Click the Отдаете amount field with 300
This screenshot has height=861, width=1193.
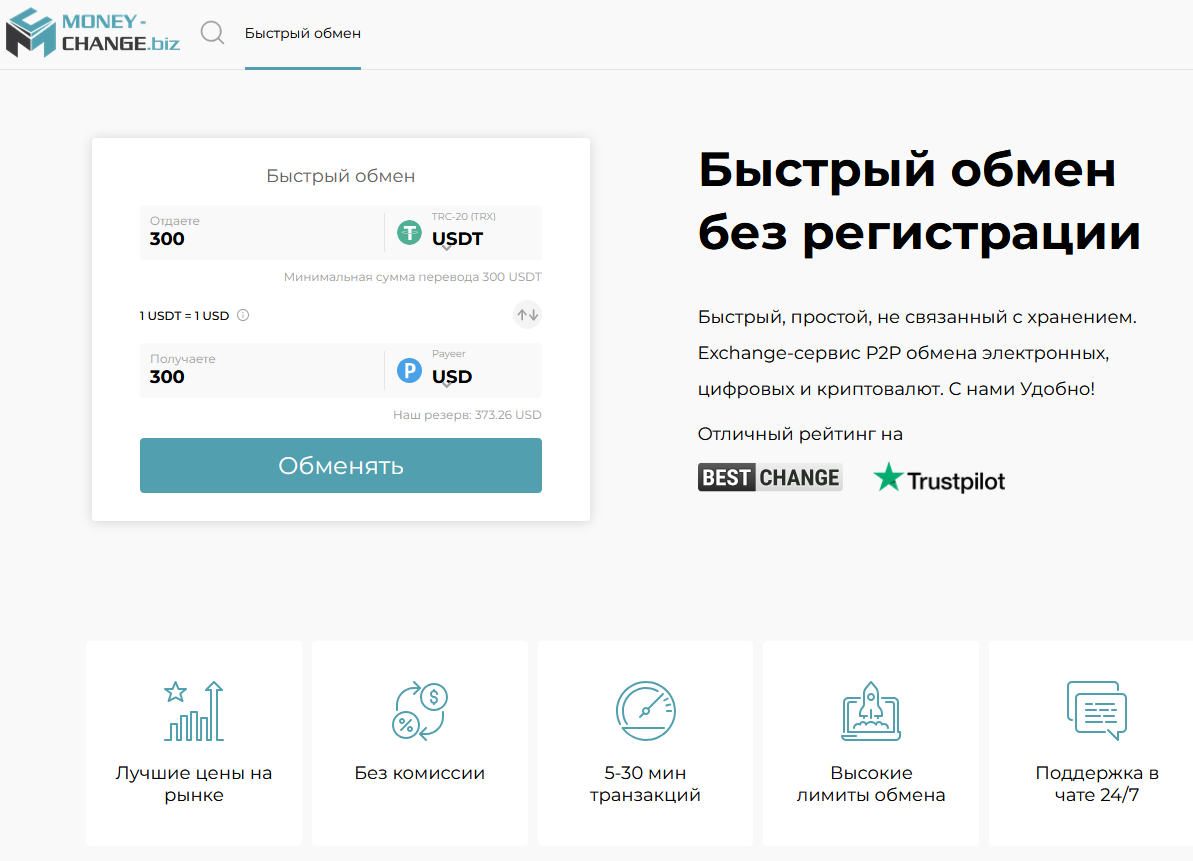pyautogui.click(x=262, y=232)
